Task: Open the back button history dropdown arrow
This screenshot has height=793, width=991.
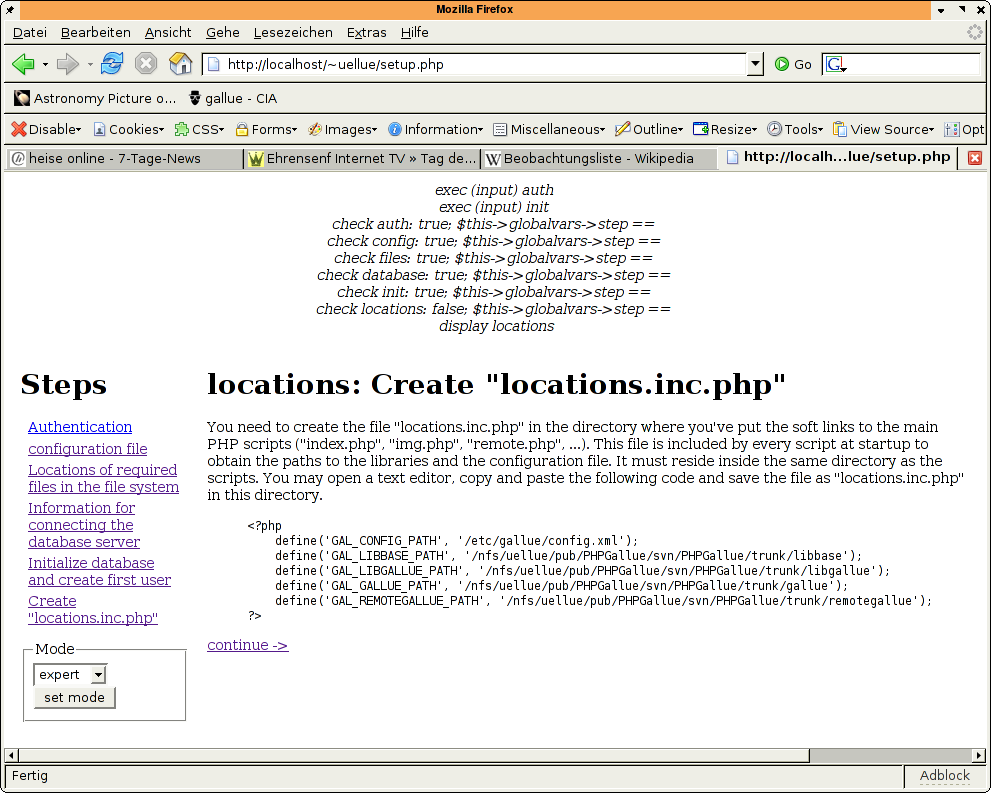Action: [45, 64]
